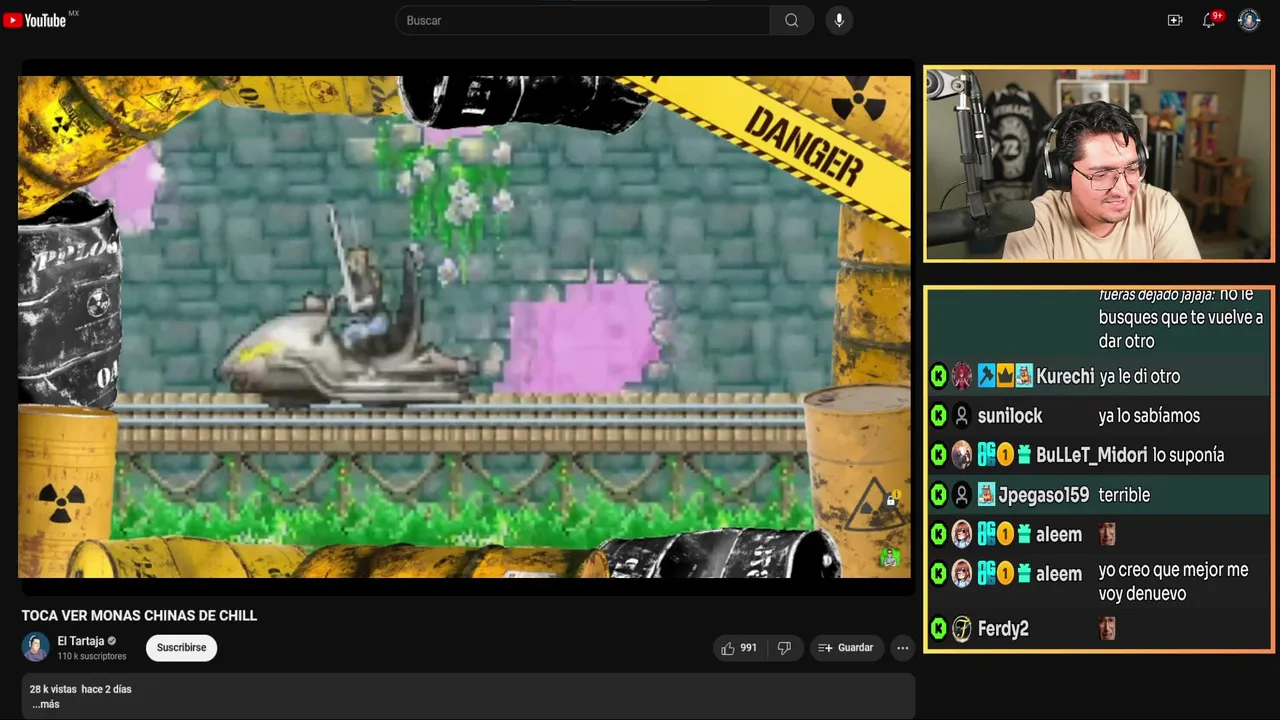
Task: Open the El Tartaja channel name link
Action: (x=81, y=641)
